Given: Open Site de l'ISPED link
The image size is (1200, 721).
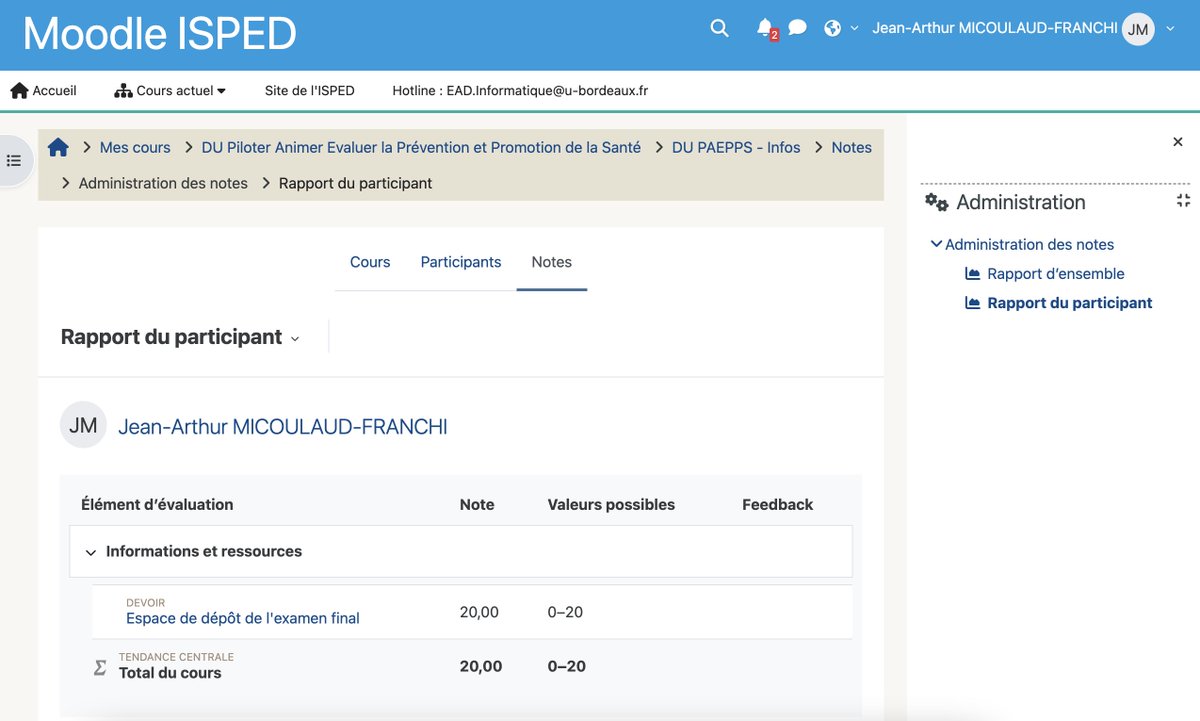Looking at the screenshot, I should tap(309, 90).
